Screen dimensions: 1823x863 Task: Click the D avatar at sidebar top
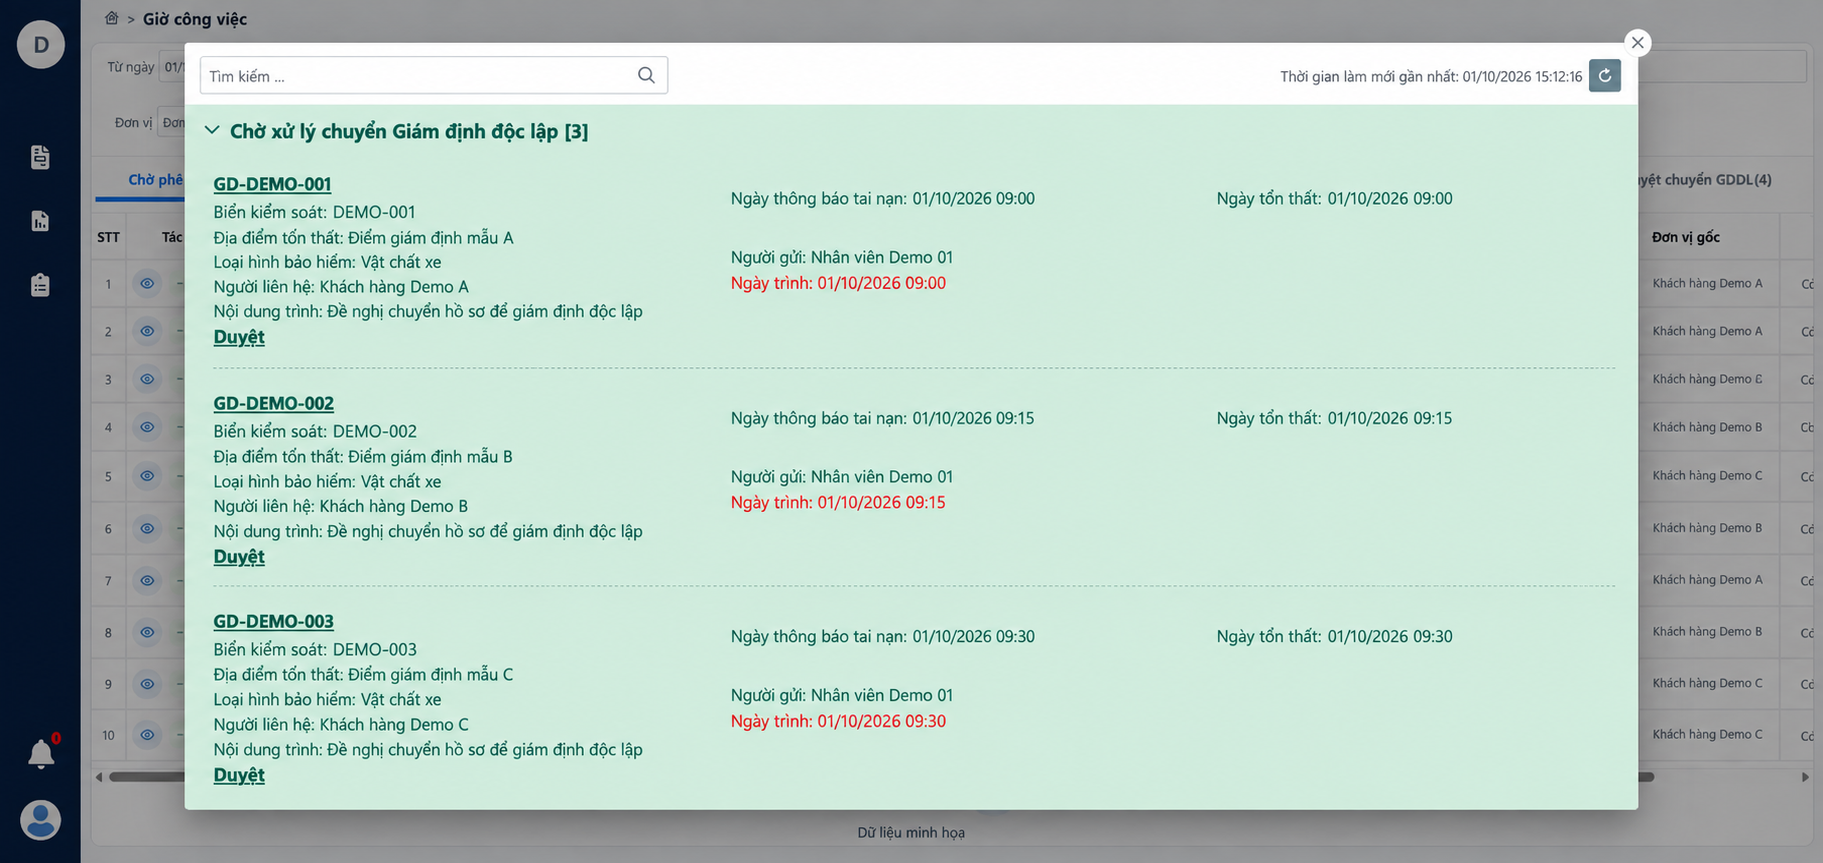point(41,44)
